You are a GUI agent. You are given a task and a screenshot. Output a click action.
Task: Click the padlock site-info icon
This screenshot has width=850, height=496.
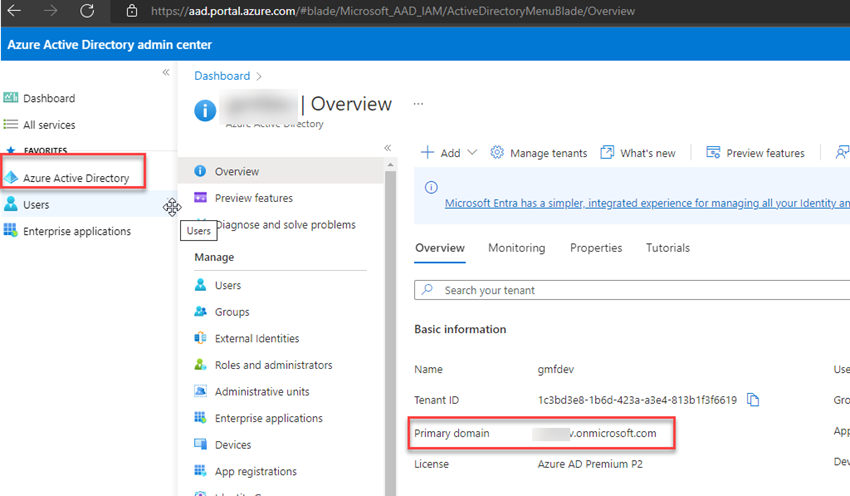tap(131, 11)
